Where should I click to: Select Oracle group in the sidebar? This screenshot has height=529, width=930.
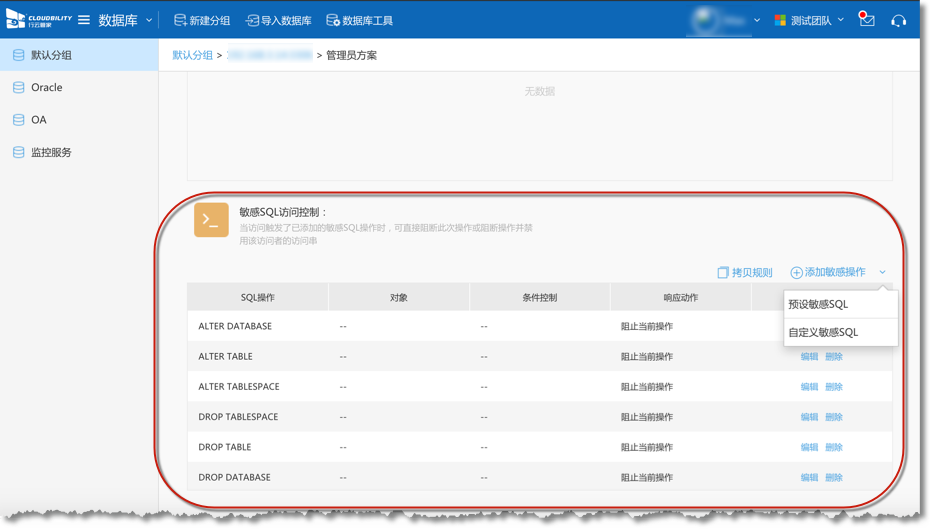click(46, 88)
